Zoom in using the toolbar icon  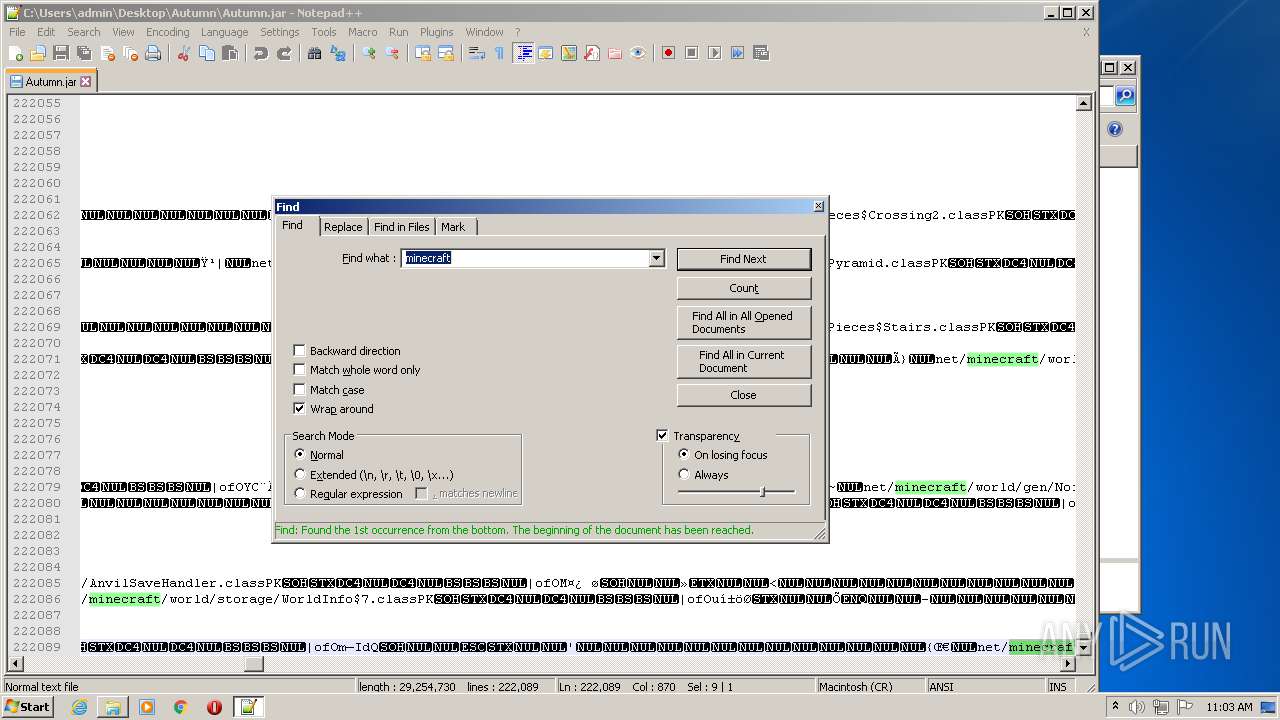tap(369, 53)
